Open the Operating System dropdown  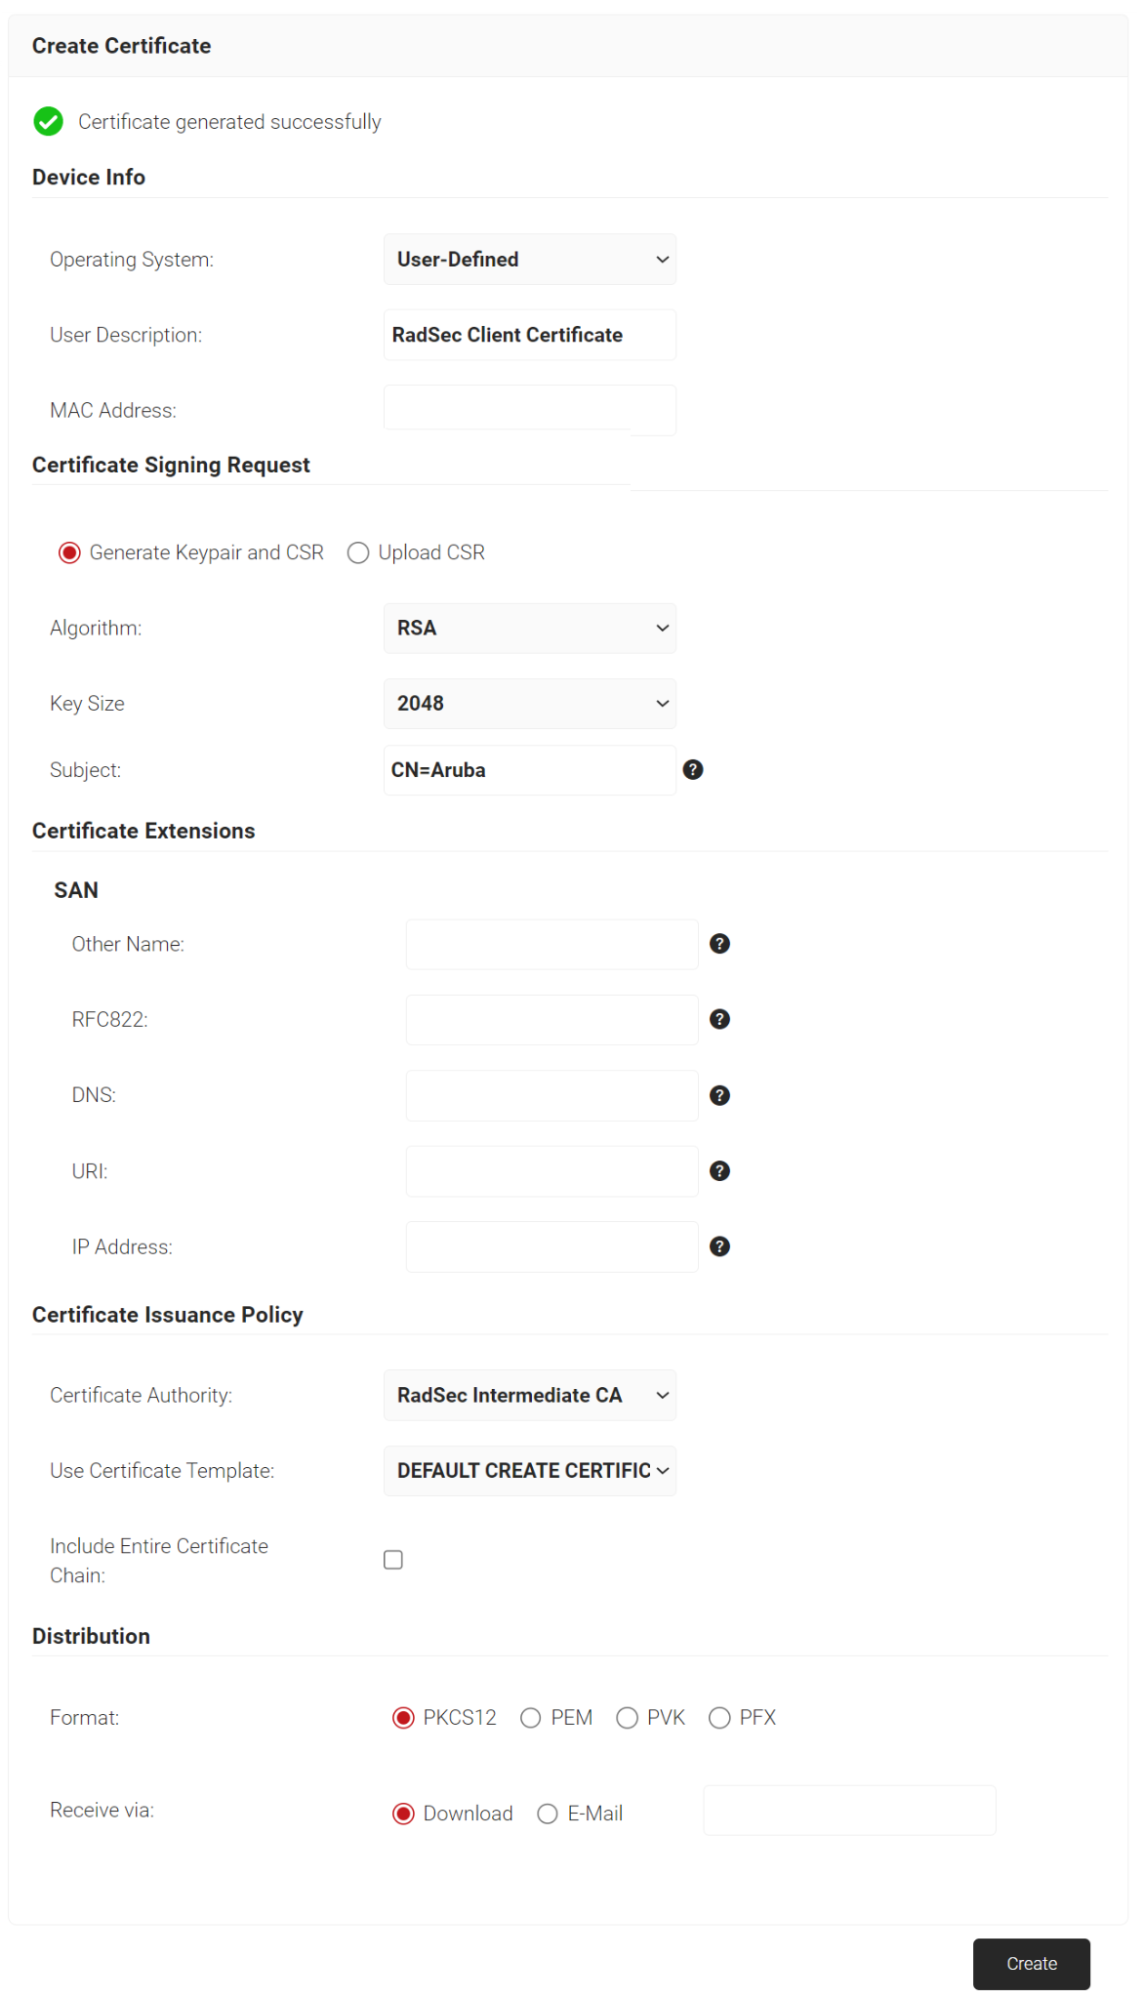pos(529,260)
